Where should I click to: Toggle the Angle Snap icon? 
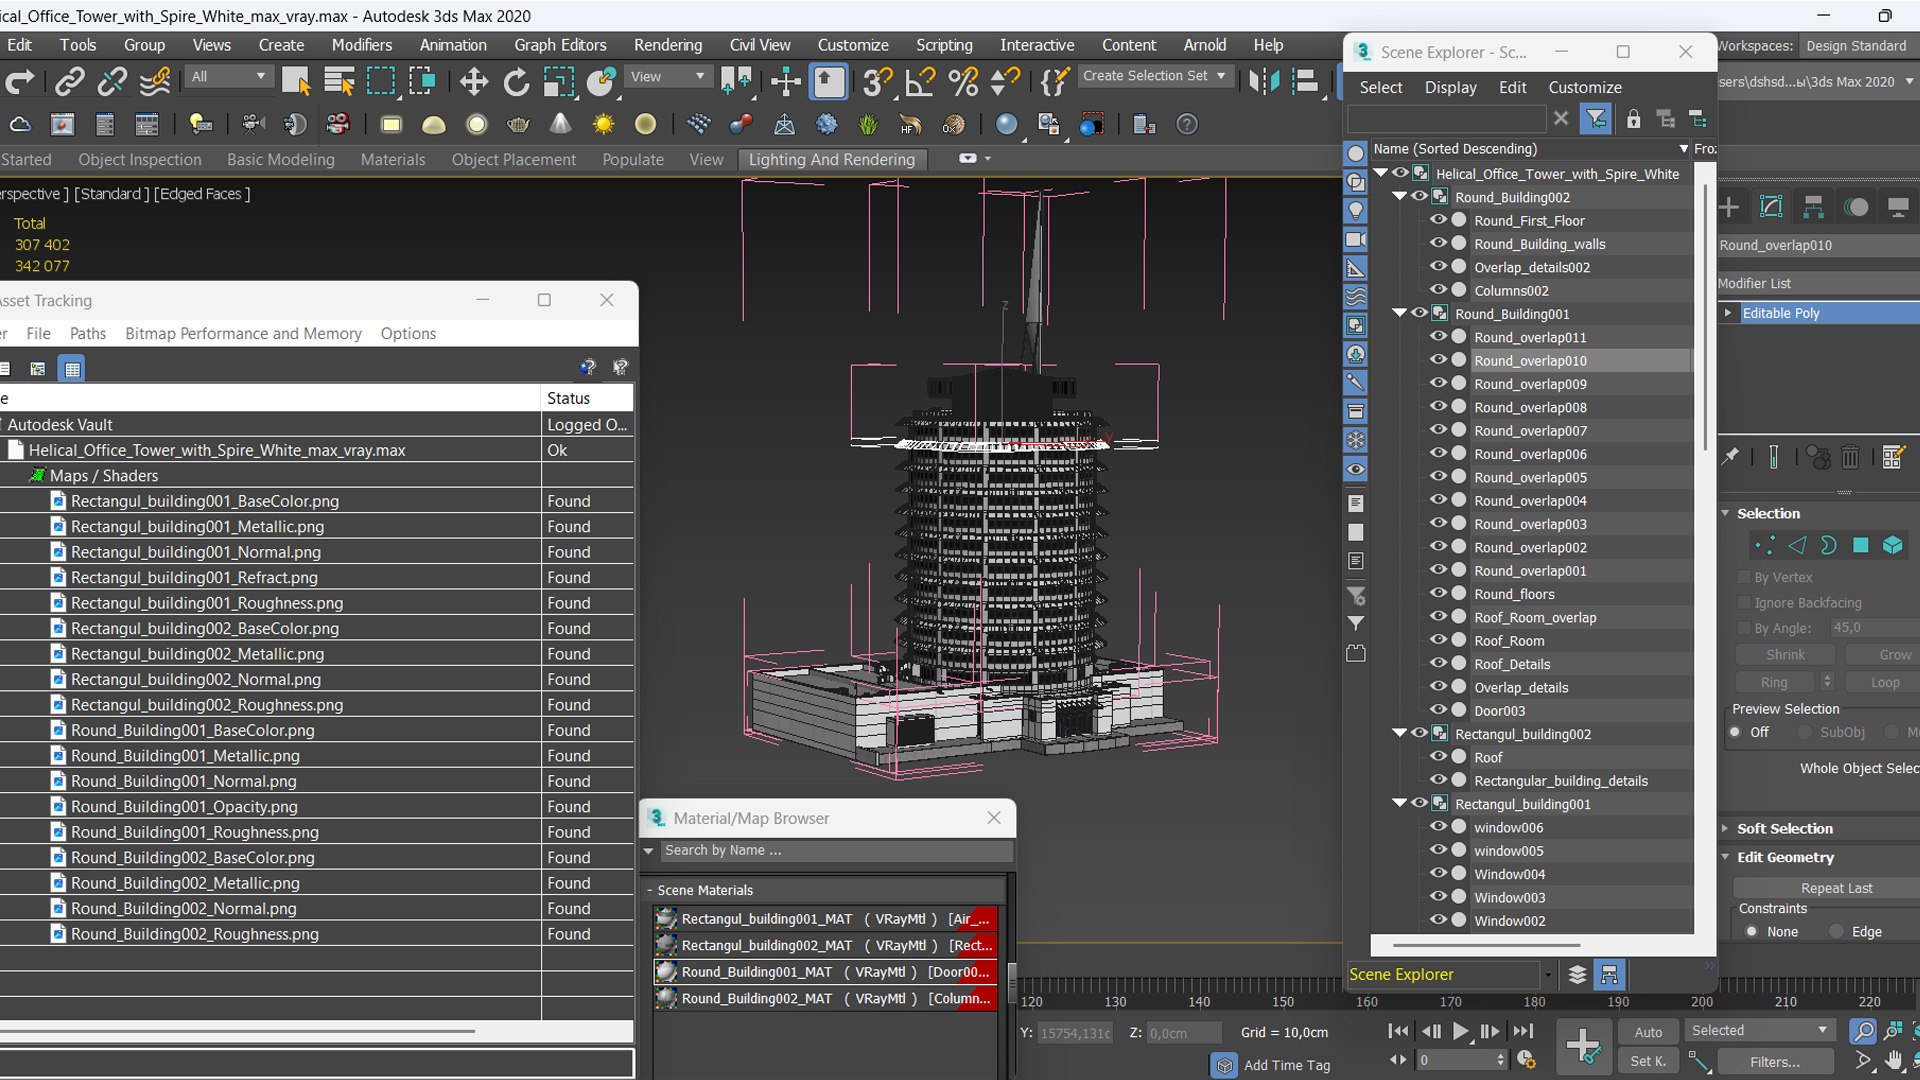pos(920,82)
